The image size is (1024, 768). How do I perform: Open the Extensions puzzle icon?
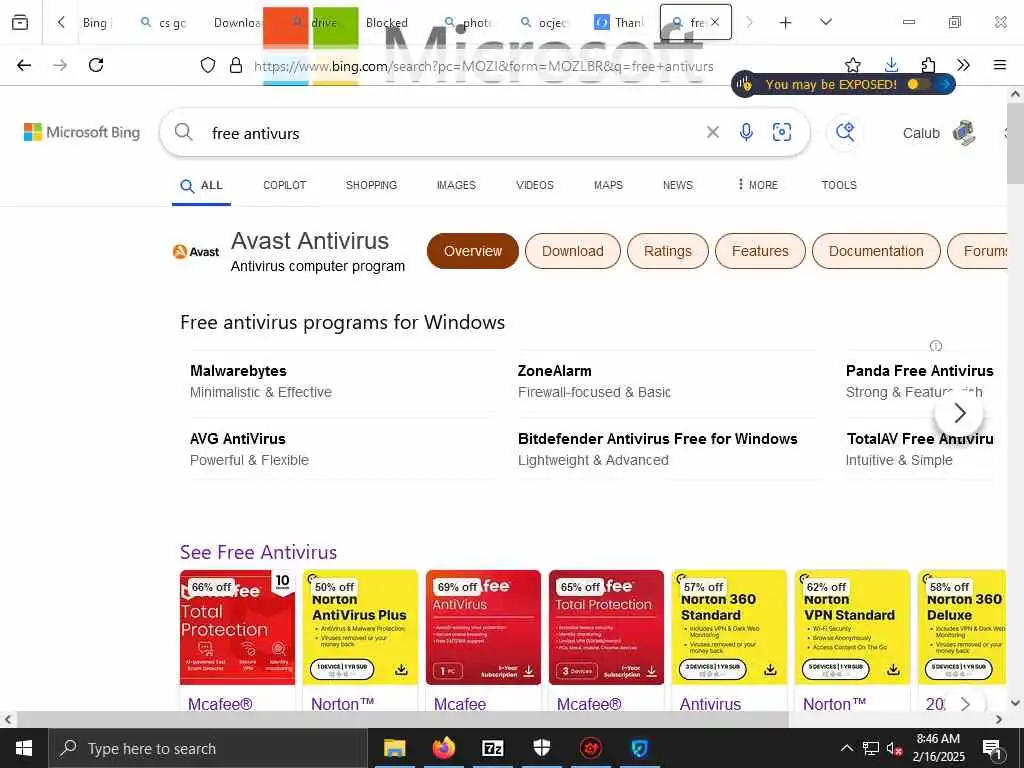[x=928, y=65]
